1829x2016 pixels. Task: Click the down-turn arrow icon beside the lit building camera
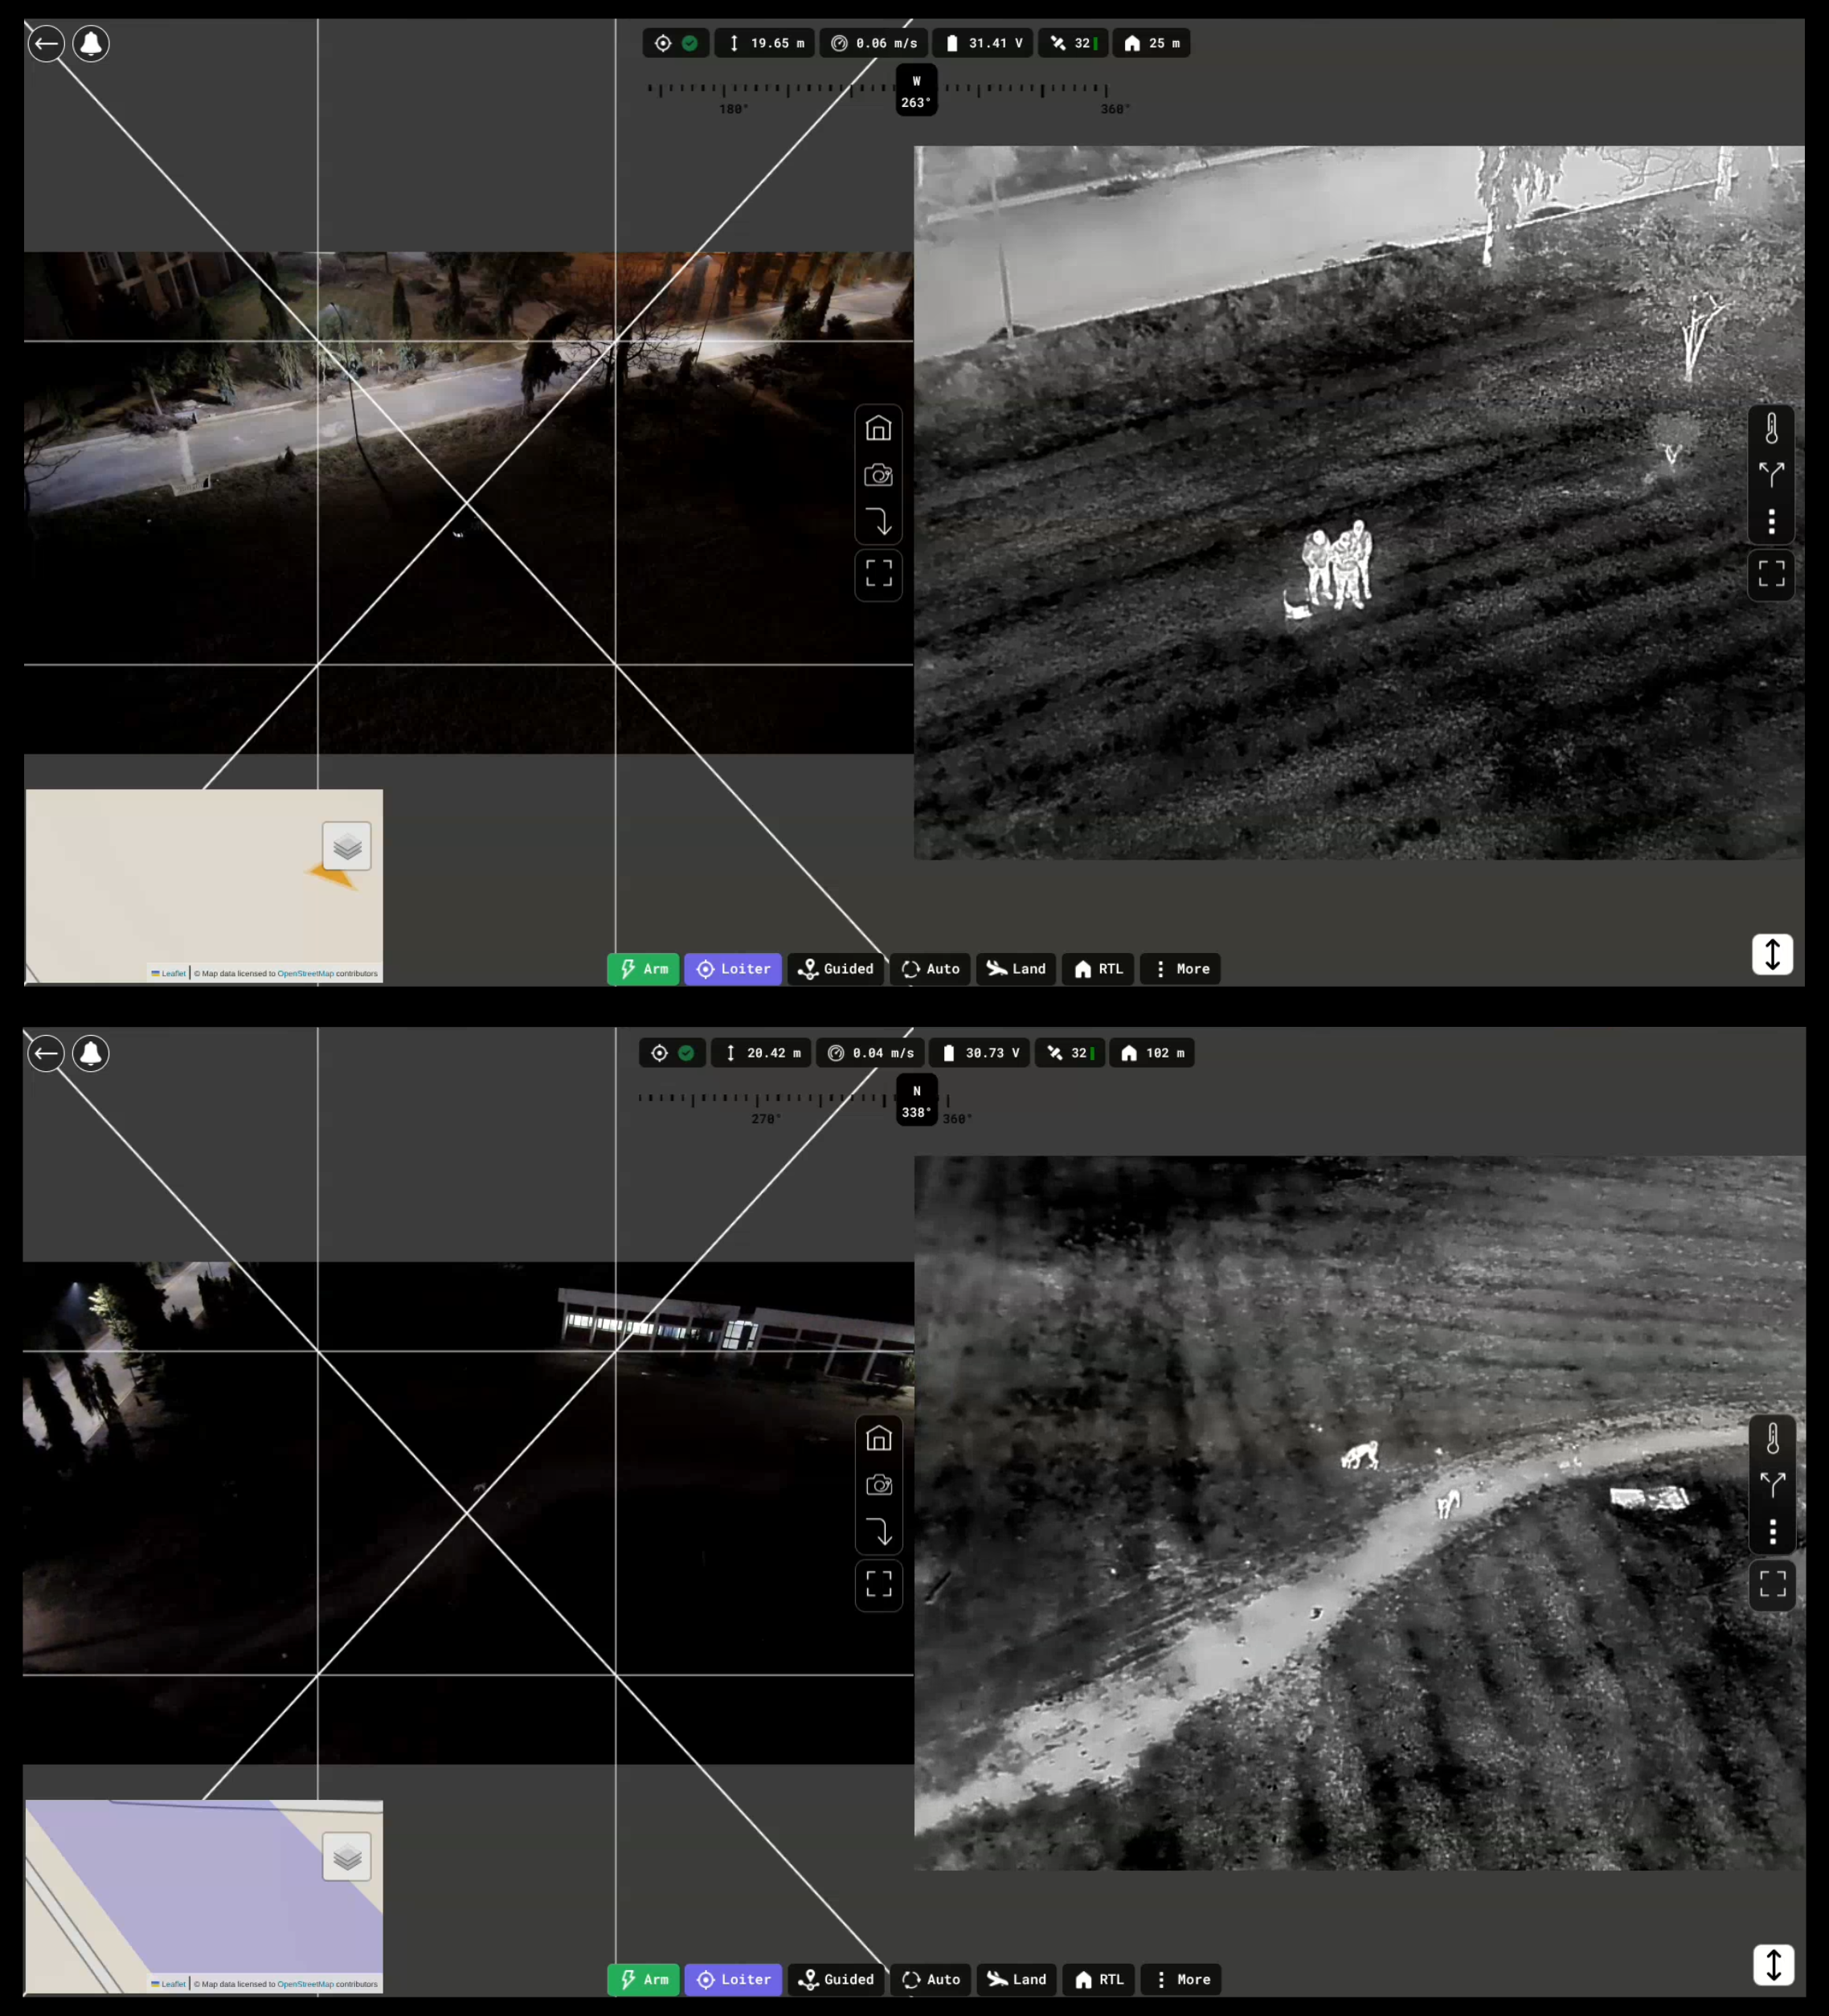click(879, 1531)
